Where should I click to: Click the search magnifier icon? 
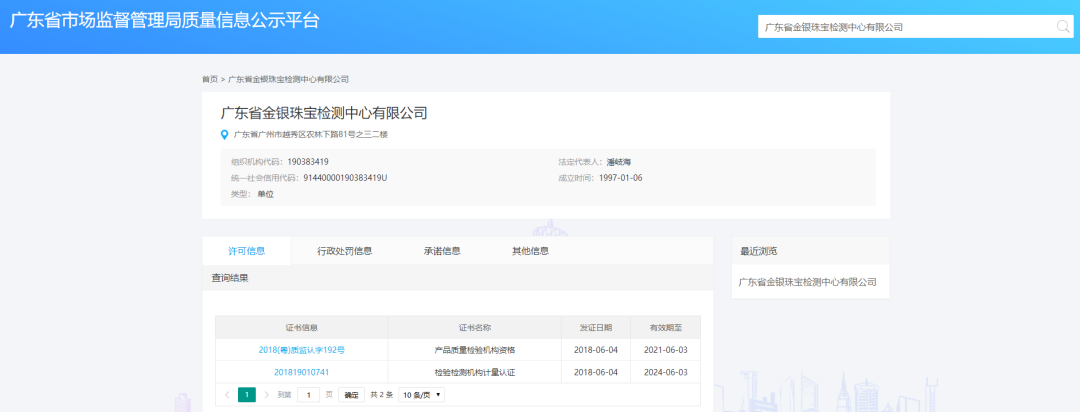pyautogui.click(x=1063, y=27)
